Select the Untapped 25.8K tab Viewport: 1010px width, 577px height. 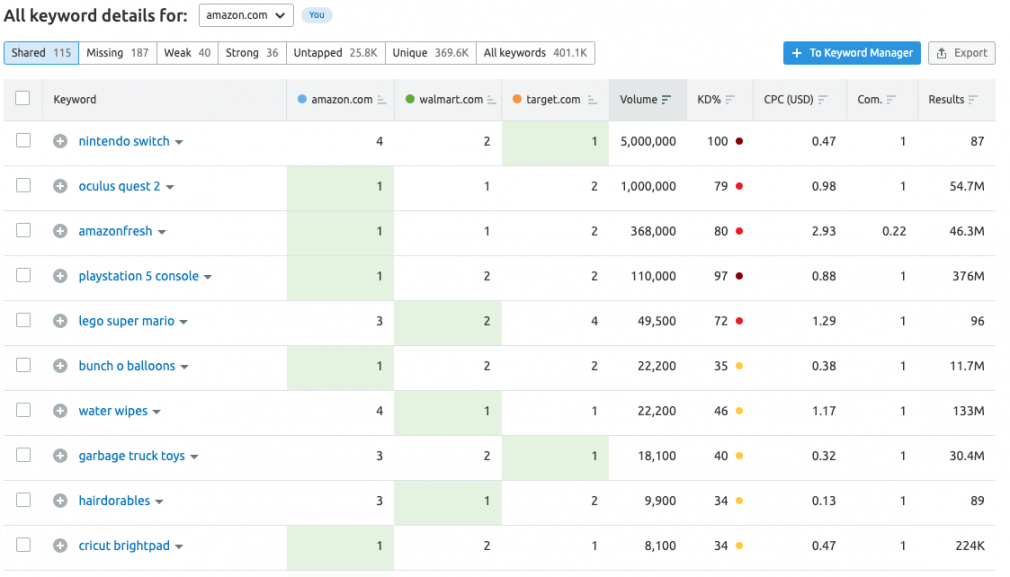[x=336, y=53]
